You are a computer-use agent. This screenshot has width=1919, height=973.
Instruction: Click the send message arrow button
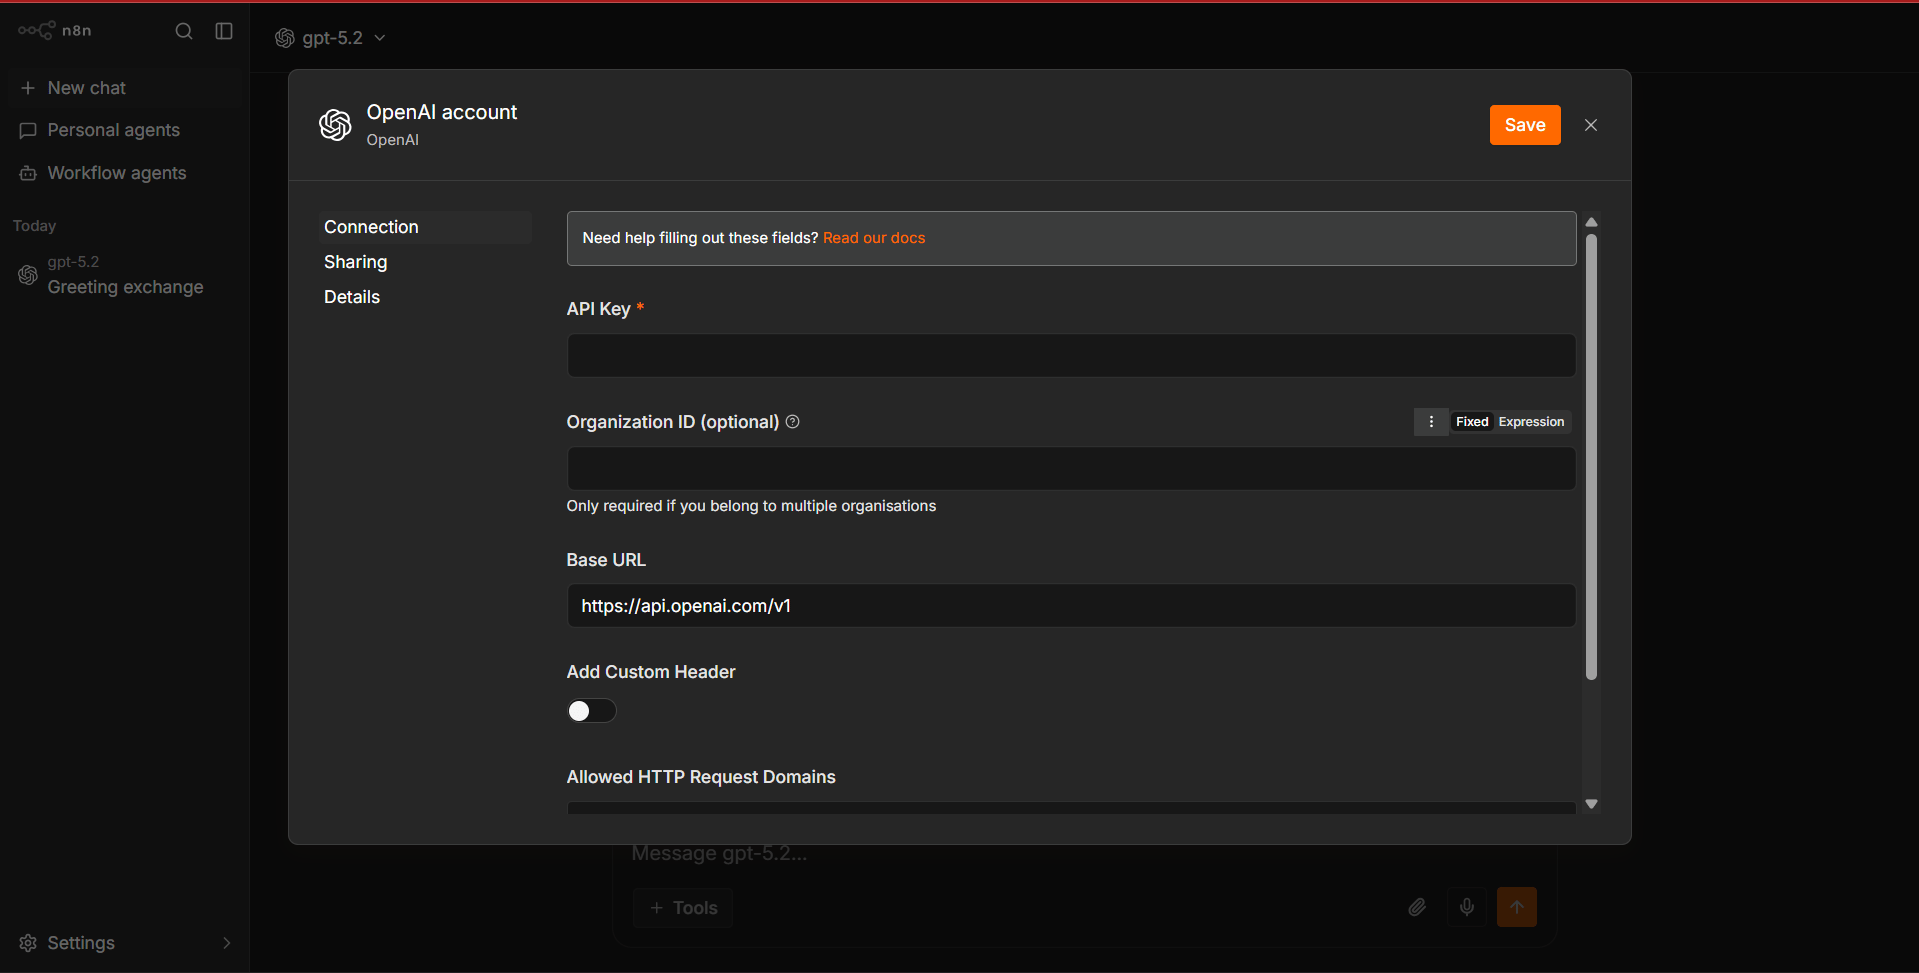1517,907
